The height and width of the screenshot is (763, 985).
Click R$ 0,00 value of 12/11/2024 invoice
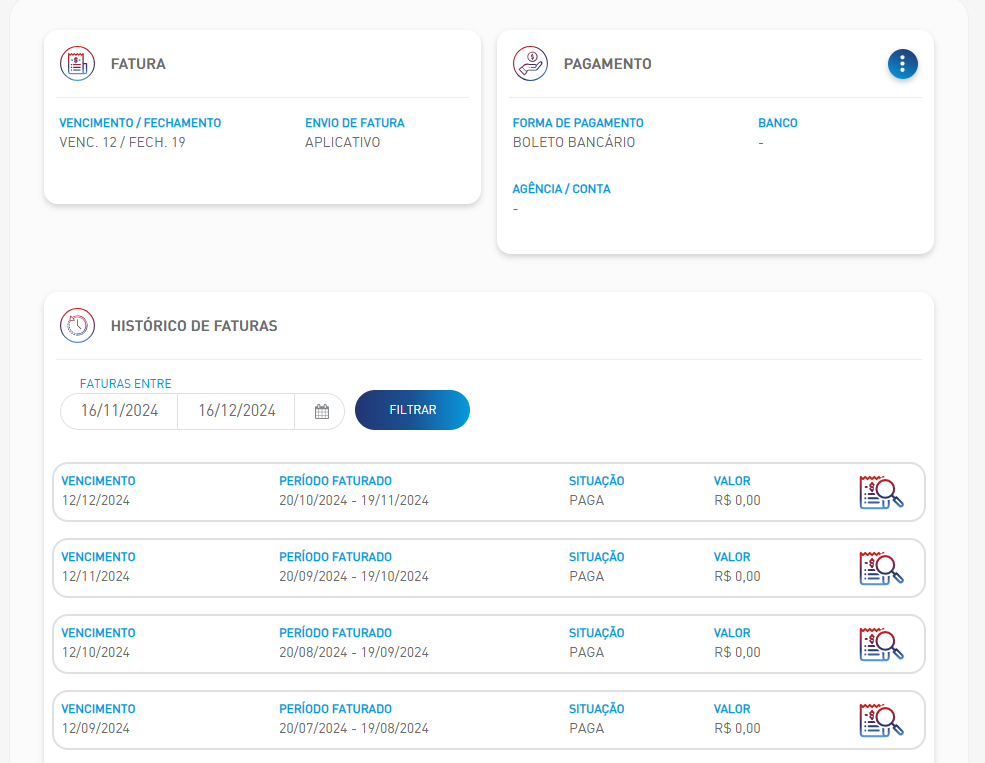click(737, 576)
